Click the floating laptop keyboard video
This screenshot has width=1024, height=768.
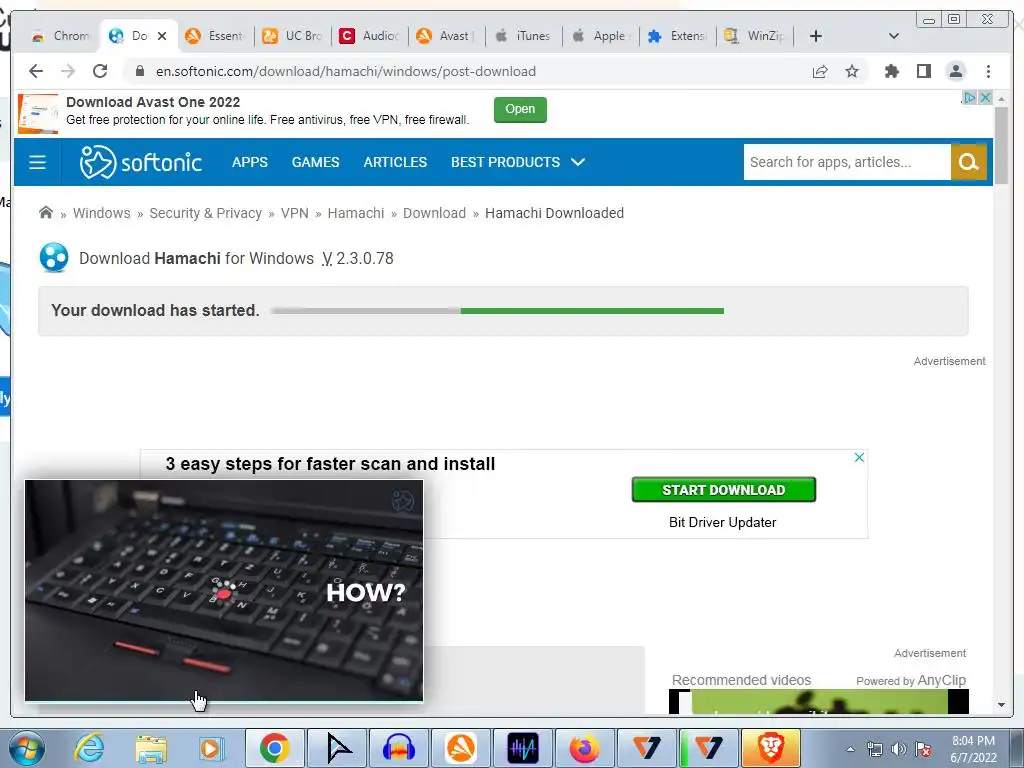(x=224, y=590)
